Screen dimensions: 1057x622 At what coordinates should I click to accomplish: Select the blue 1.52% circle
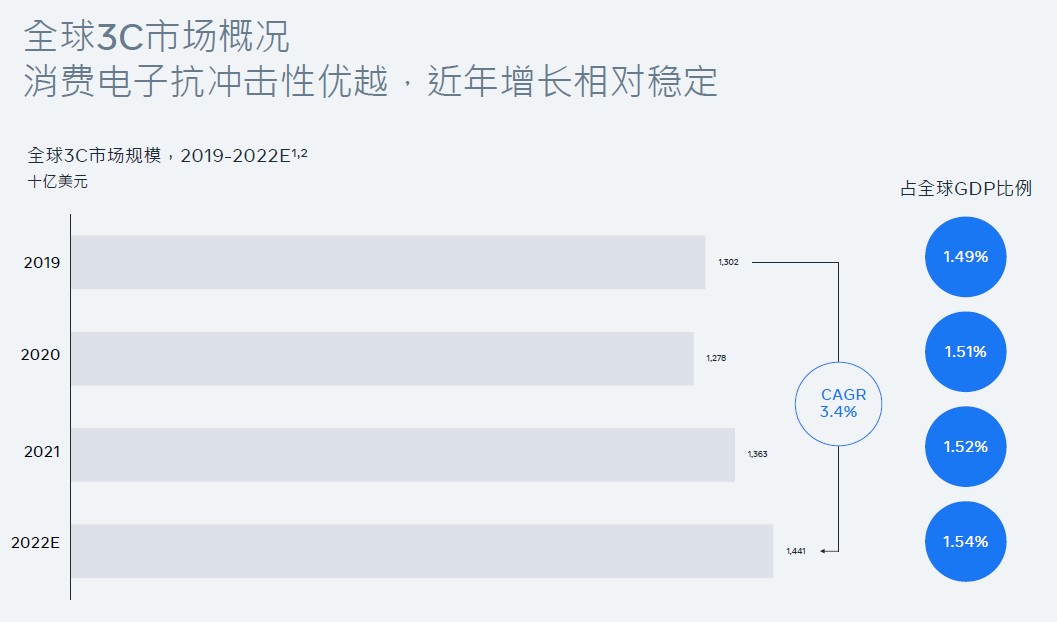pyautogui.click(x=965, y=447)
